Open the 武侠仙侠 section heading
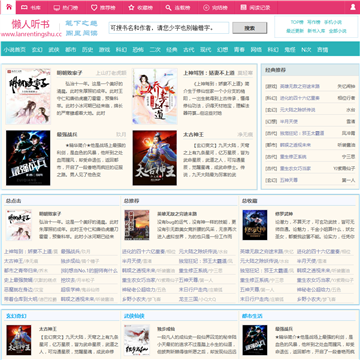Screen dimensions: 360x360 134,316
